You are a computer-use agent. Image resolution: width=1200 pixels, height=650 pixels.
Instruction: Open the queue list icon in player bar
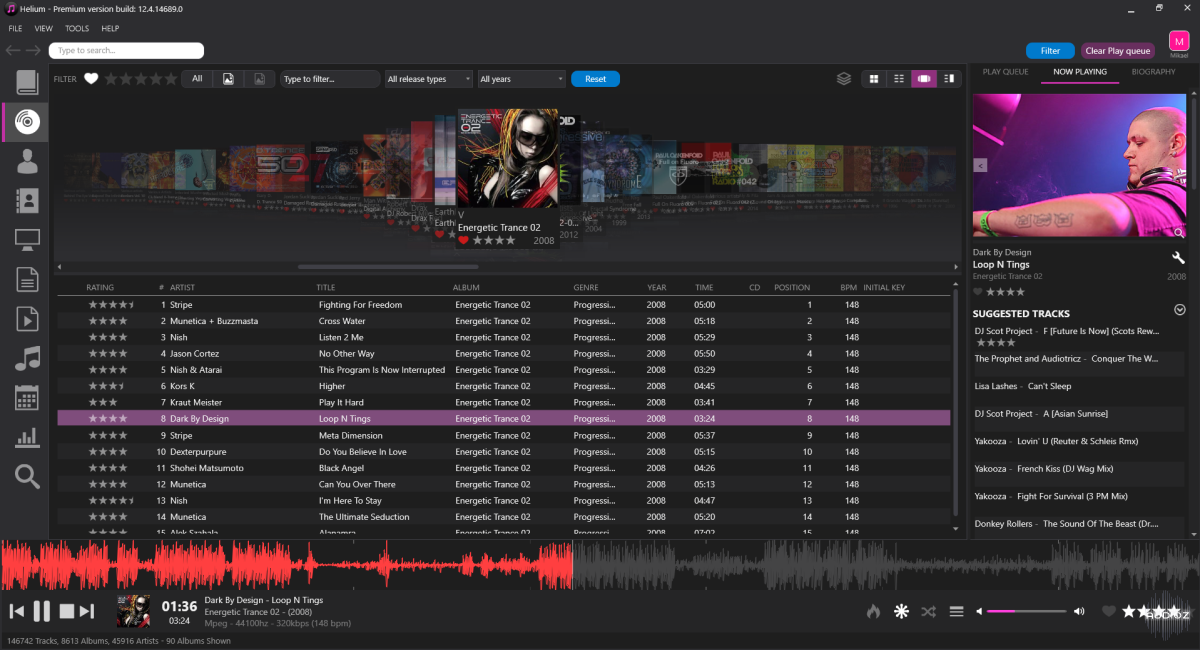point(956,611)
